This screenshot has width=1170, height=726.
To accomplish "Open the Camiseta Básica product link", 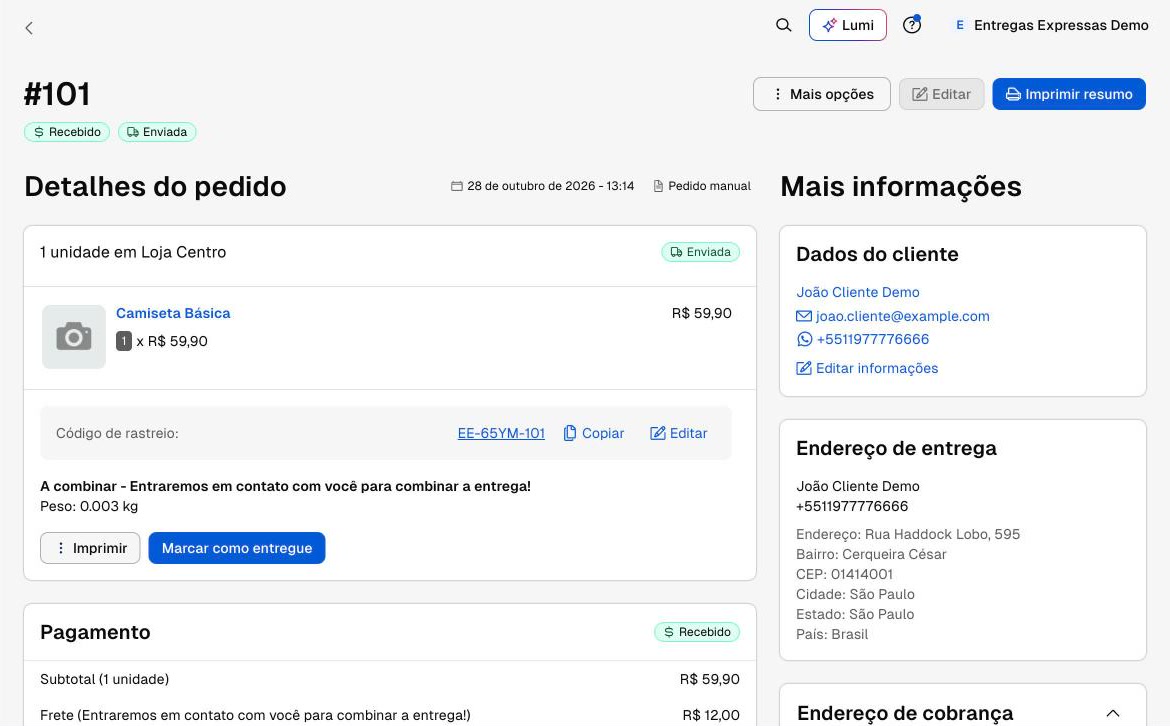I will (173, 313).
